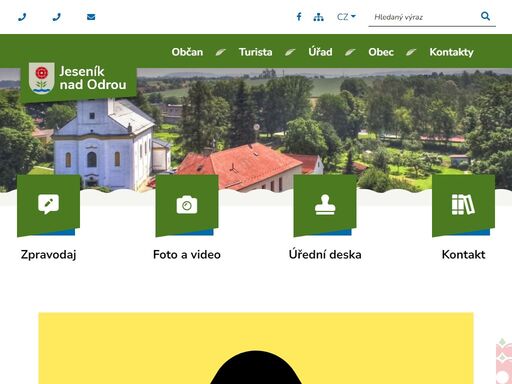Image resolution: width=512 pixels, height=384 pixels.
Task: Open the Úřad menu
Action: click(320, 52)
